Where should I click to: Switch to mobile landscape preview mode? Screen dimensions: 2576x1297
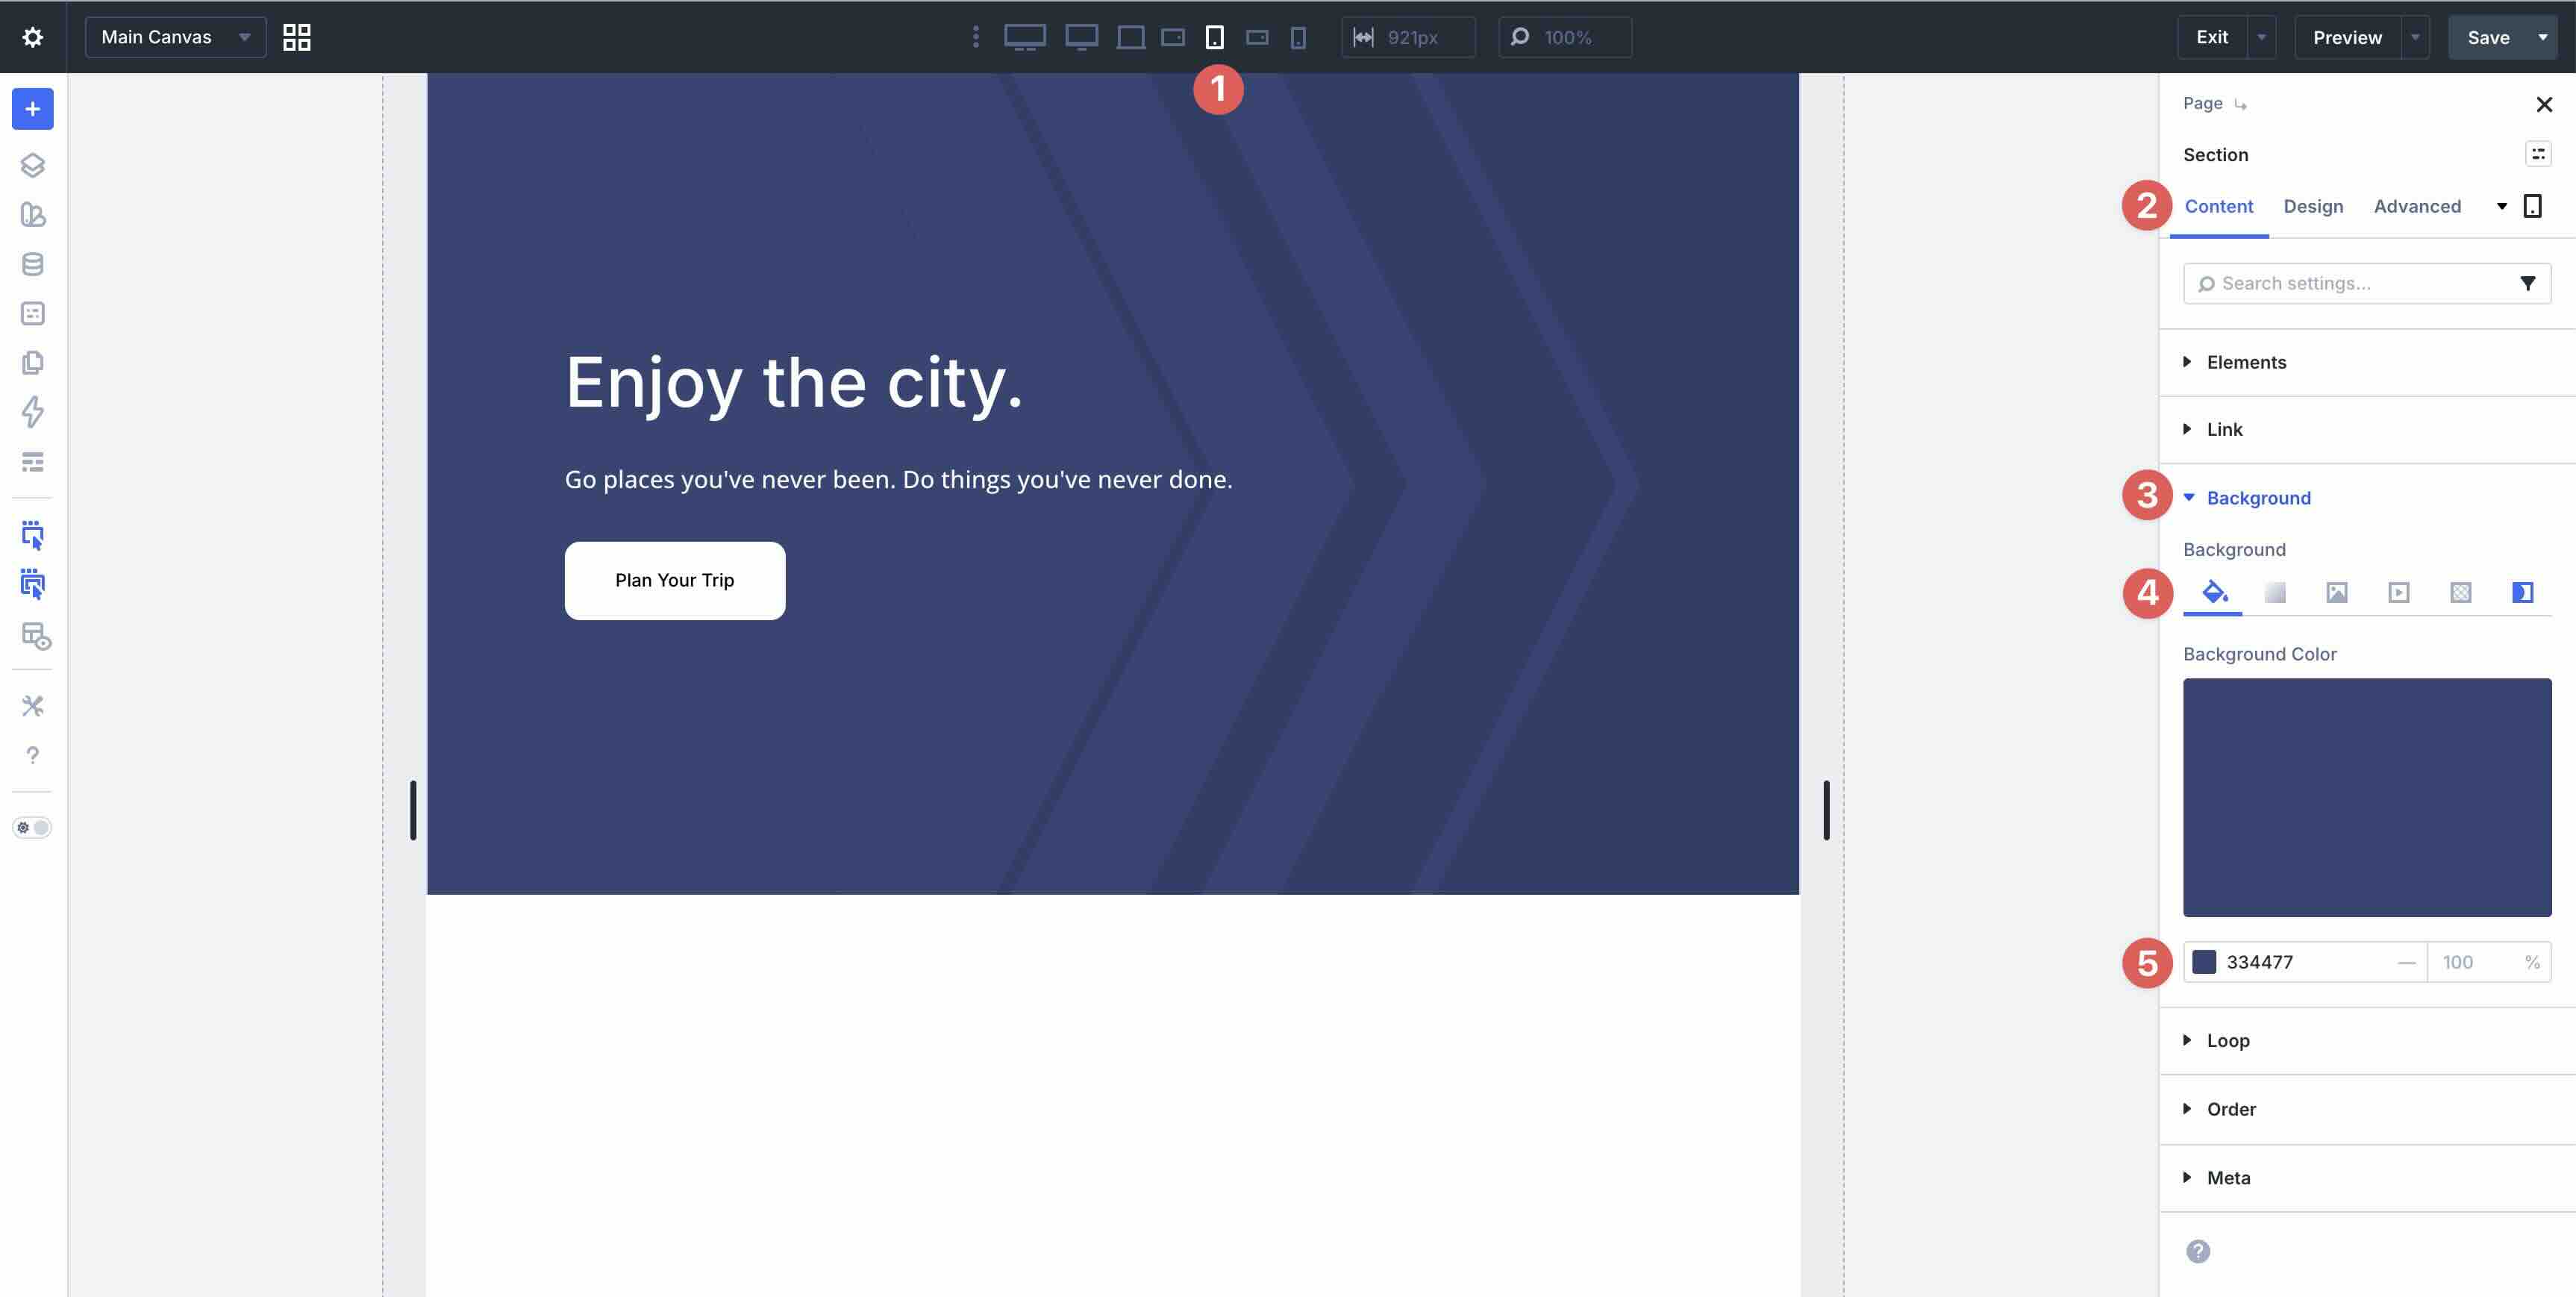(1257, 37)
